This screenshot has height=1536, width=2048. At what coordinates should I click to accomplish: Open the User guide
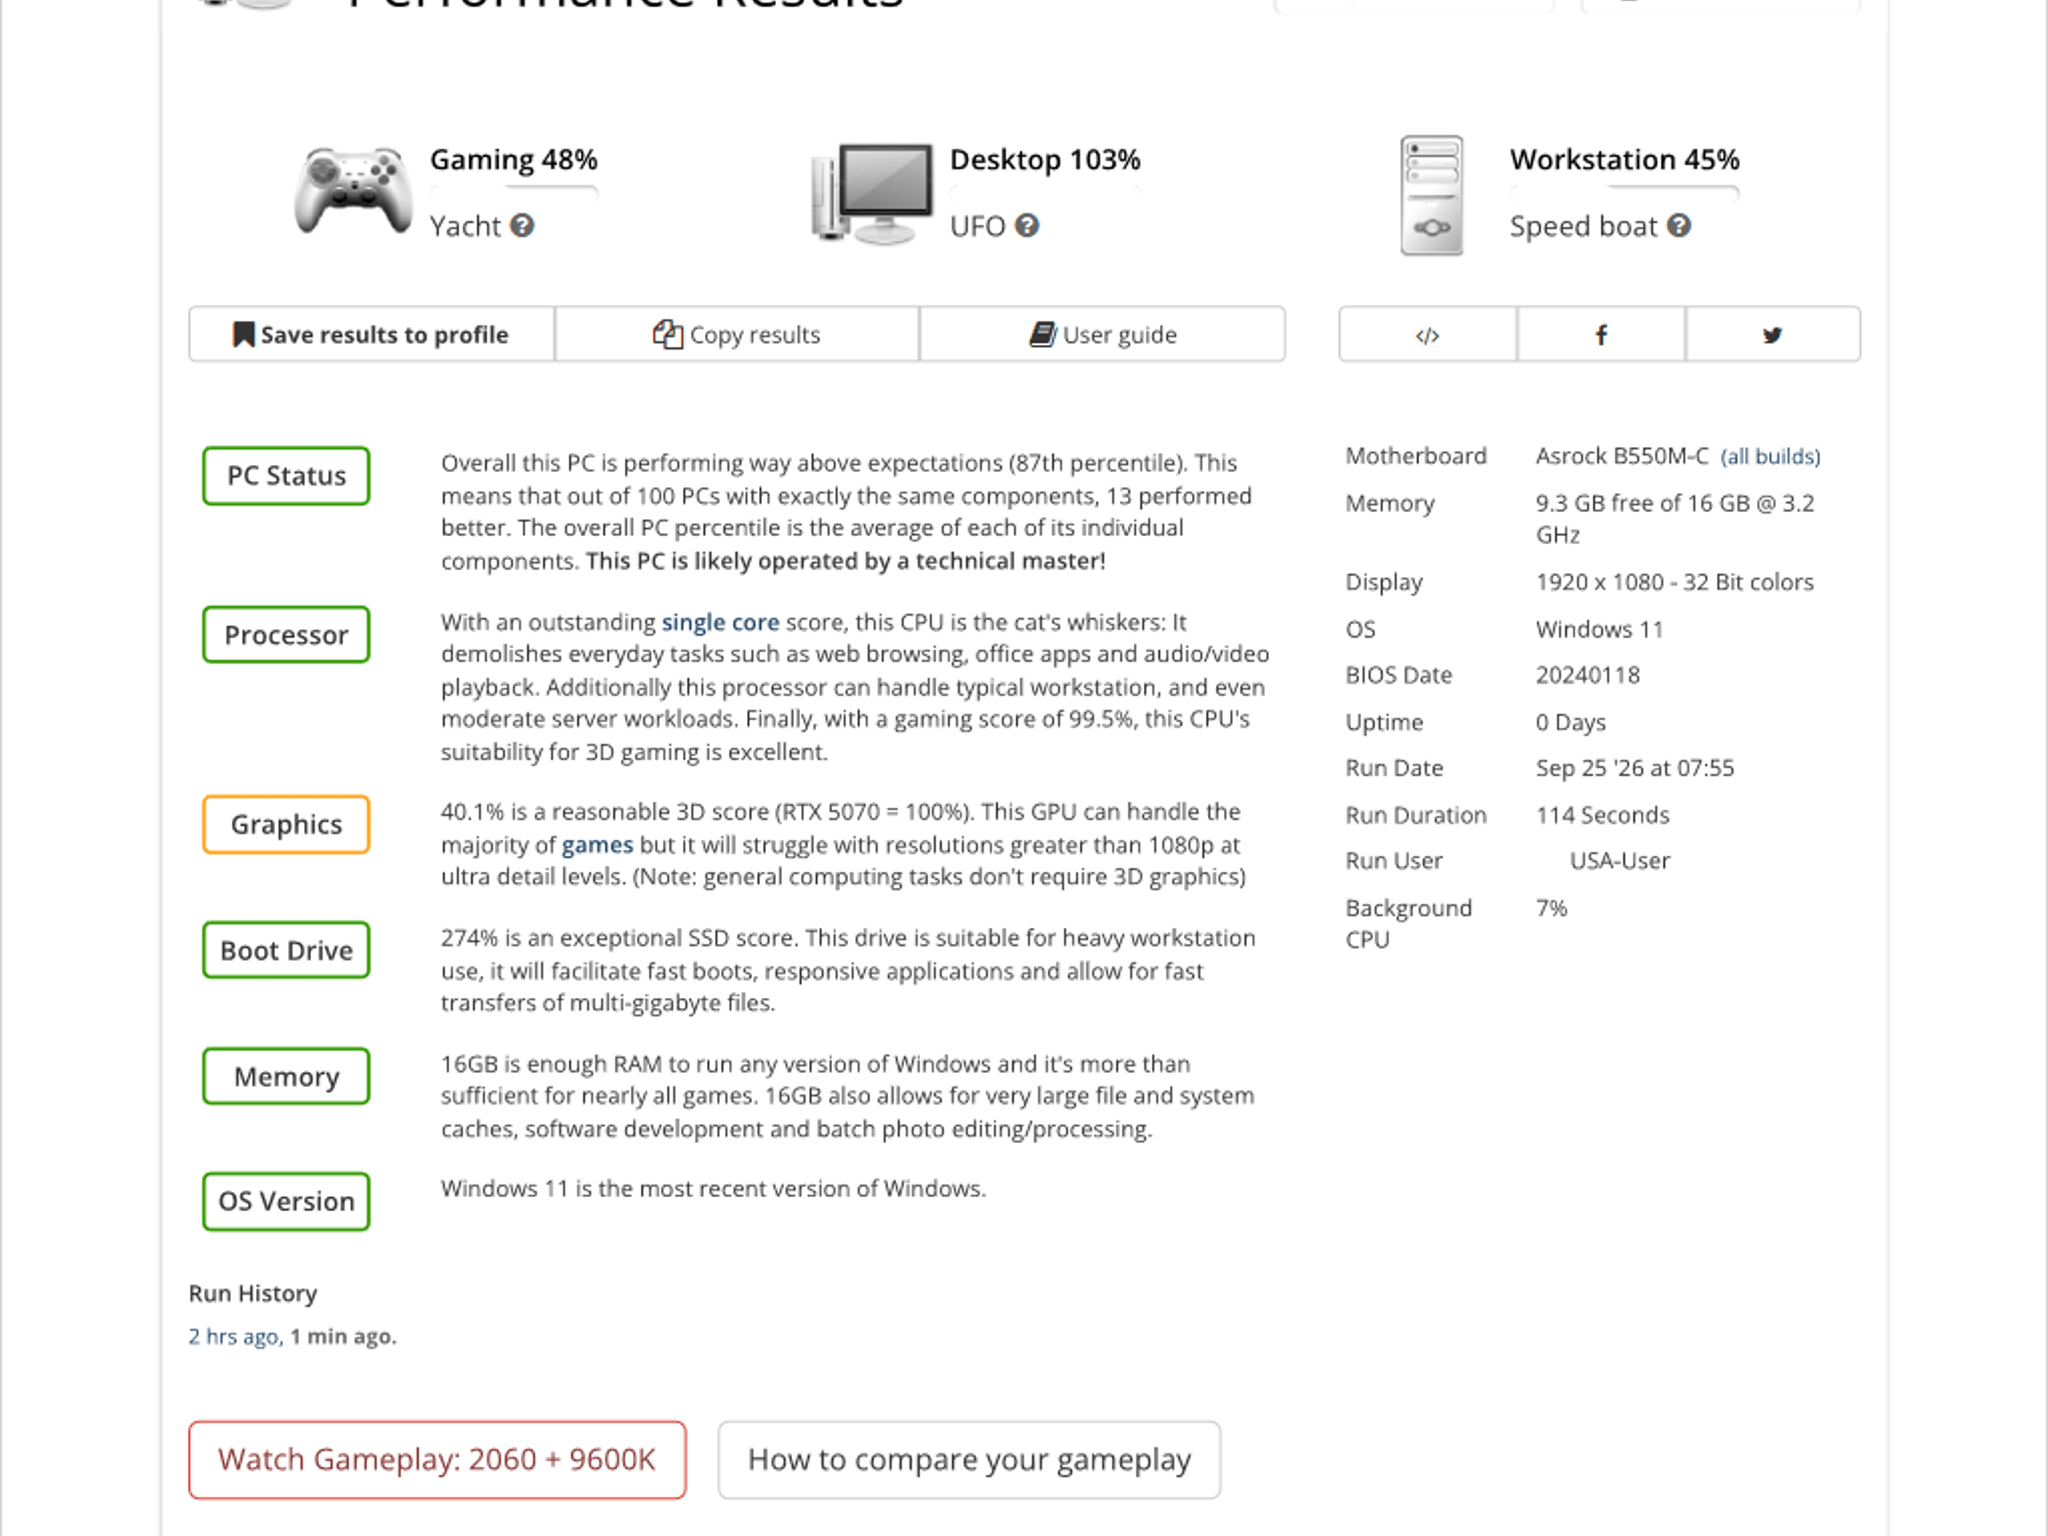click(x=1102, y=335)
